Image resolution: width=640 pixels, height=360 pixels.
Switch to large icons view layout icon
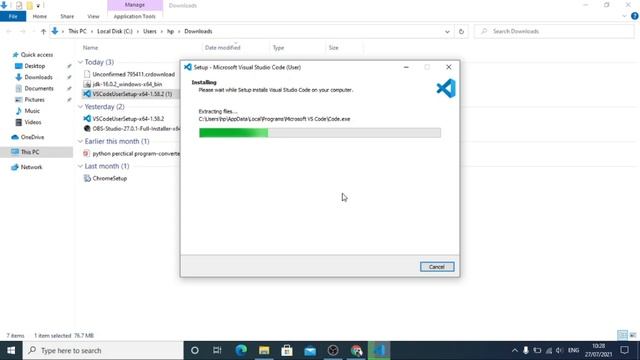tap(633, 335)
